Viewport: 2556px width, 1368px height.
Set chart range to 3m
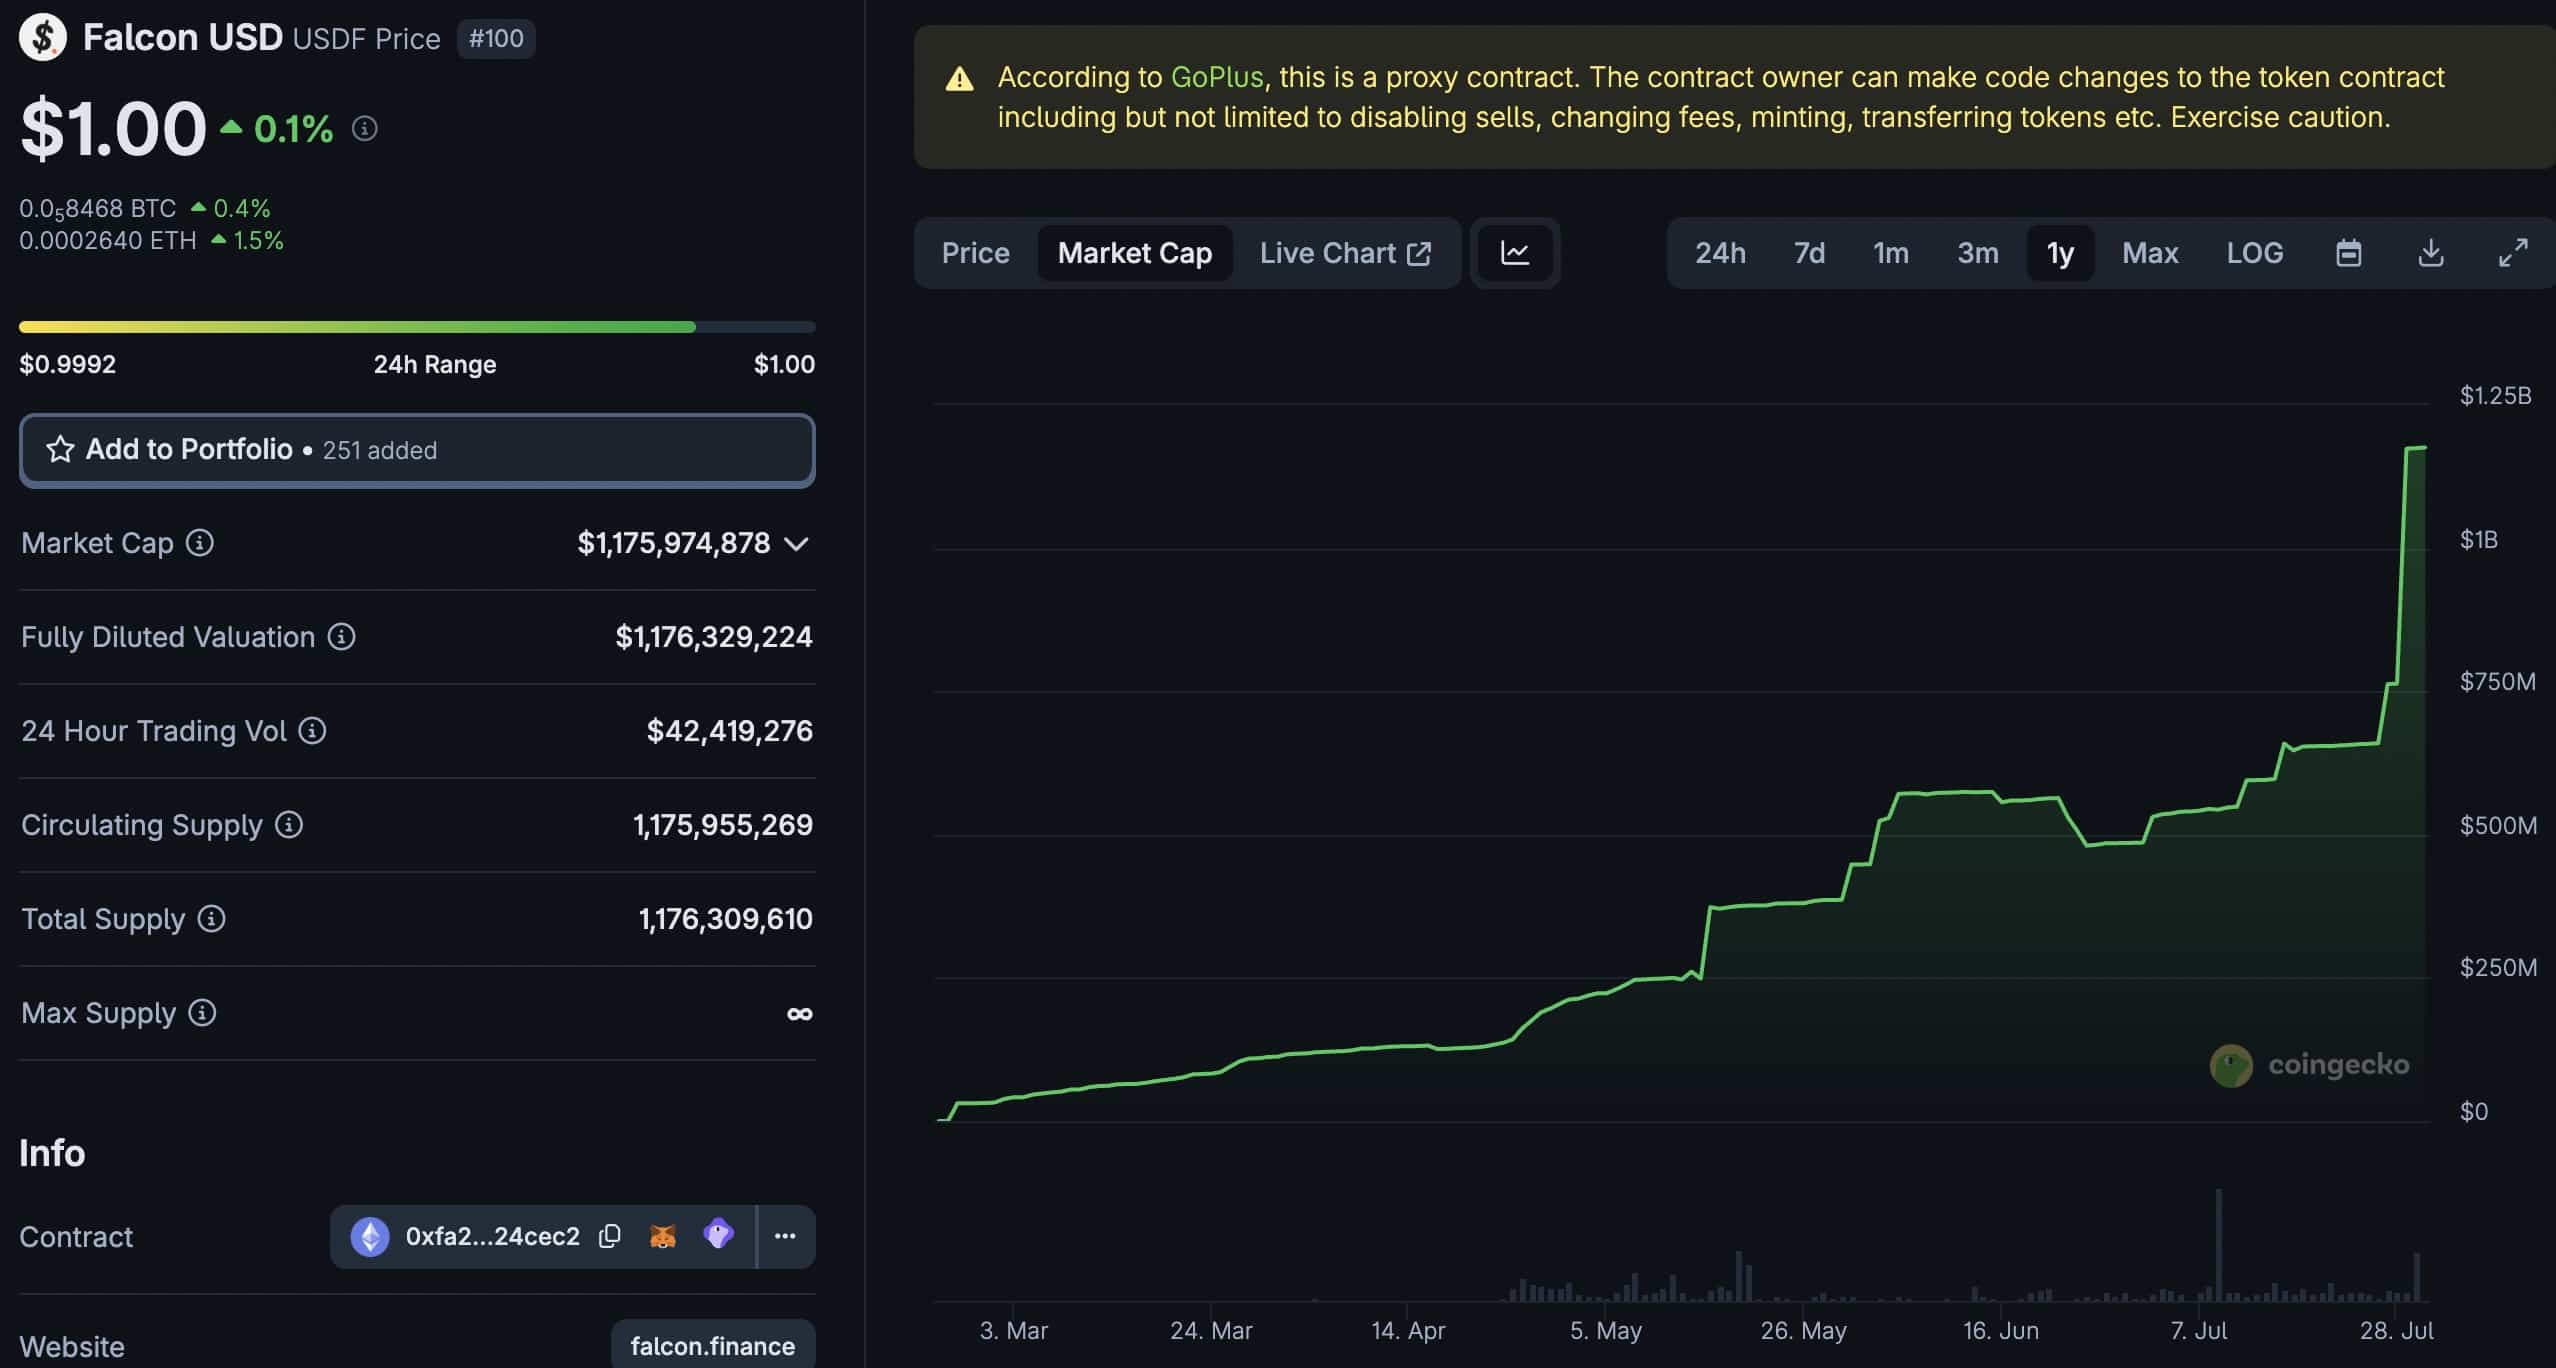(1978, 253)
